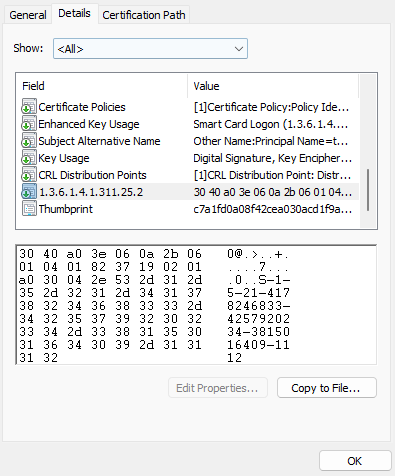Click the field list vertical scrollbar thumb
The width and height of the screenshot is (395, 476).
pyautogui.click(x=368, y=190)
